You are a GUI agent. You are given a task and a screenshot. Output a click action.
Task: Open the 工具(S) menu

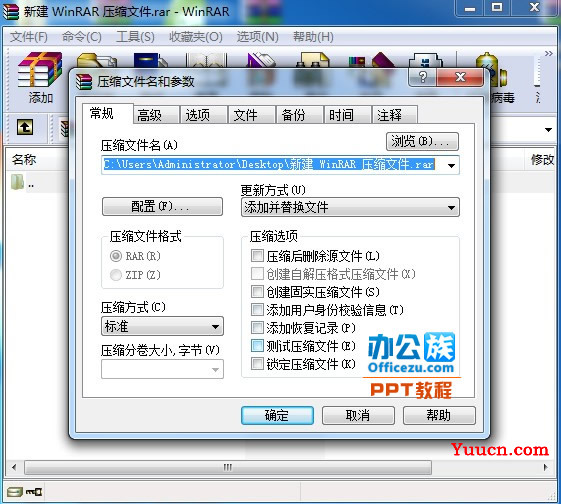tap(135, 37)
